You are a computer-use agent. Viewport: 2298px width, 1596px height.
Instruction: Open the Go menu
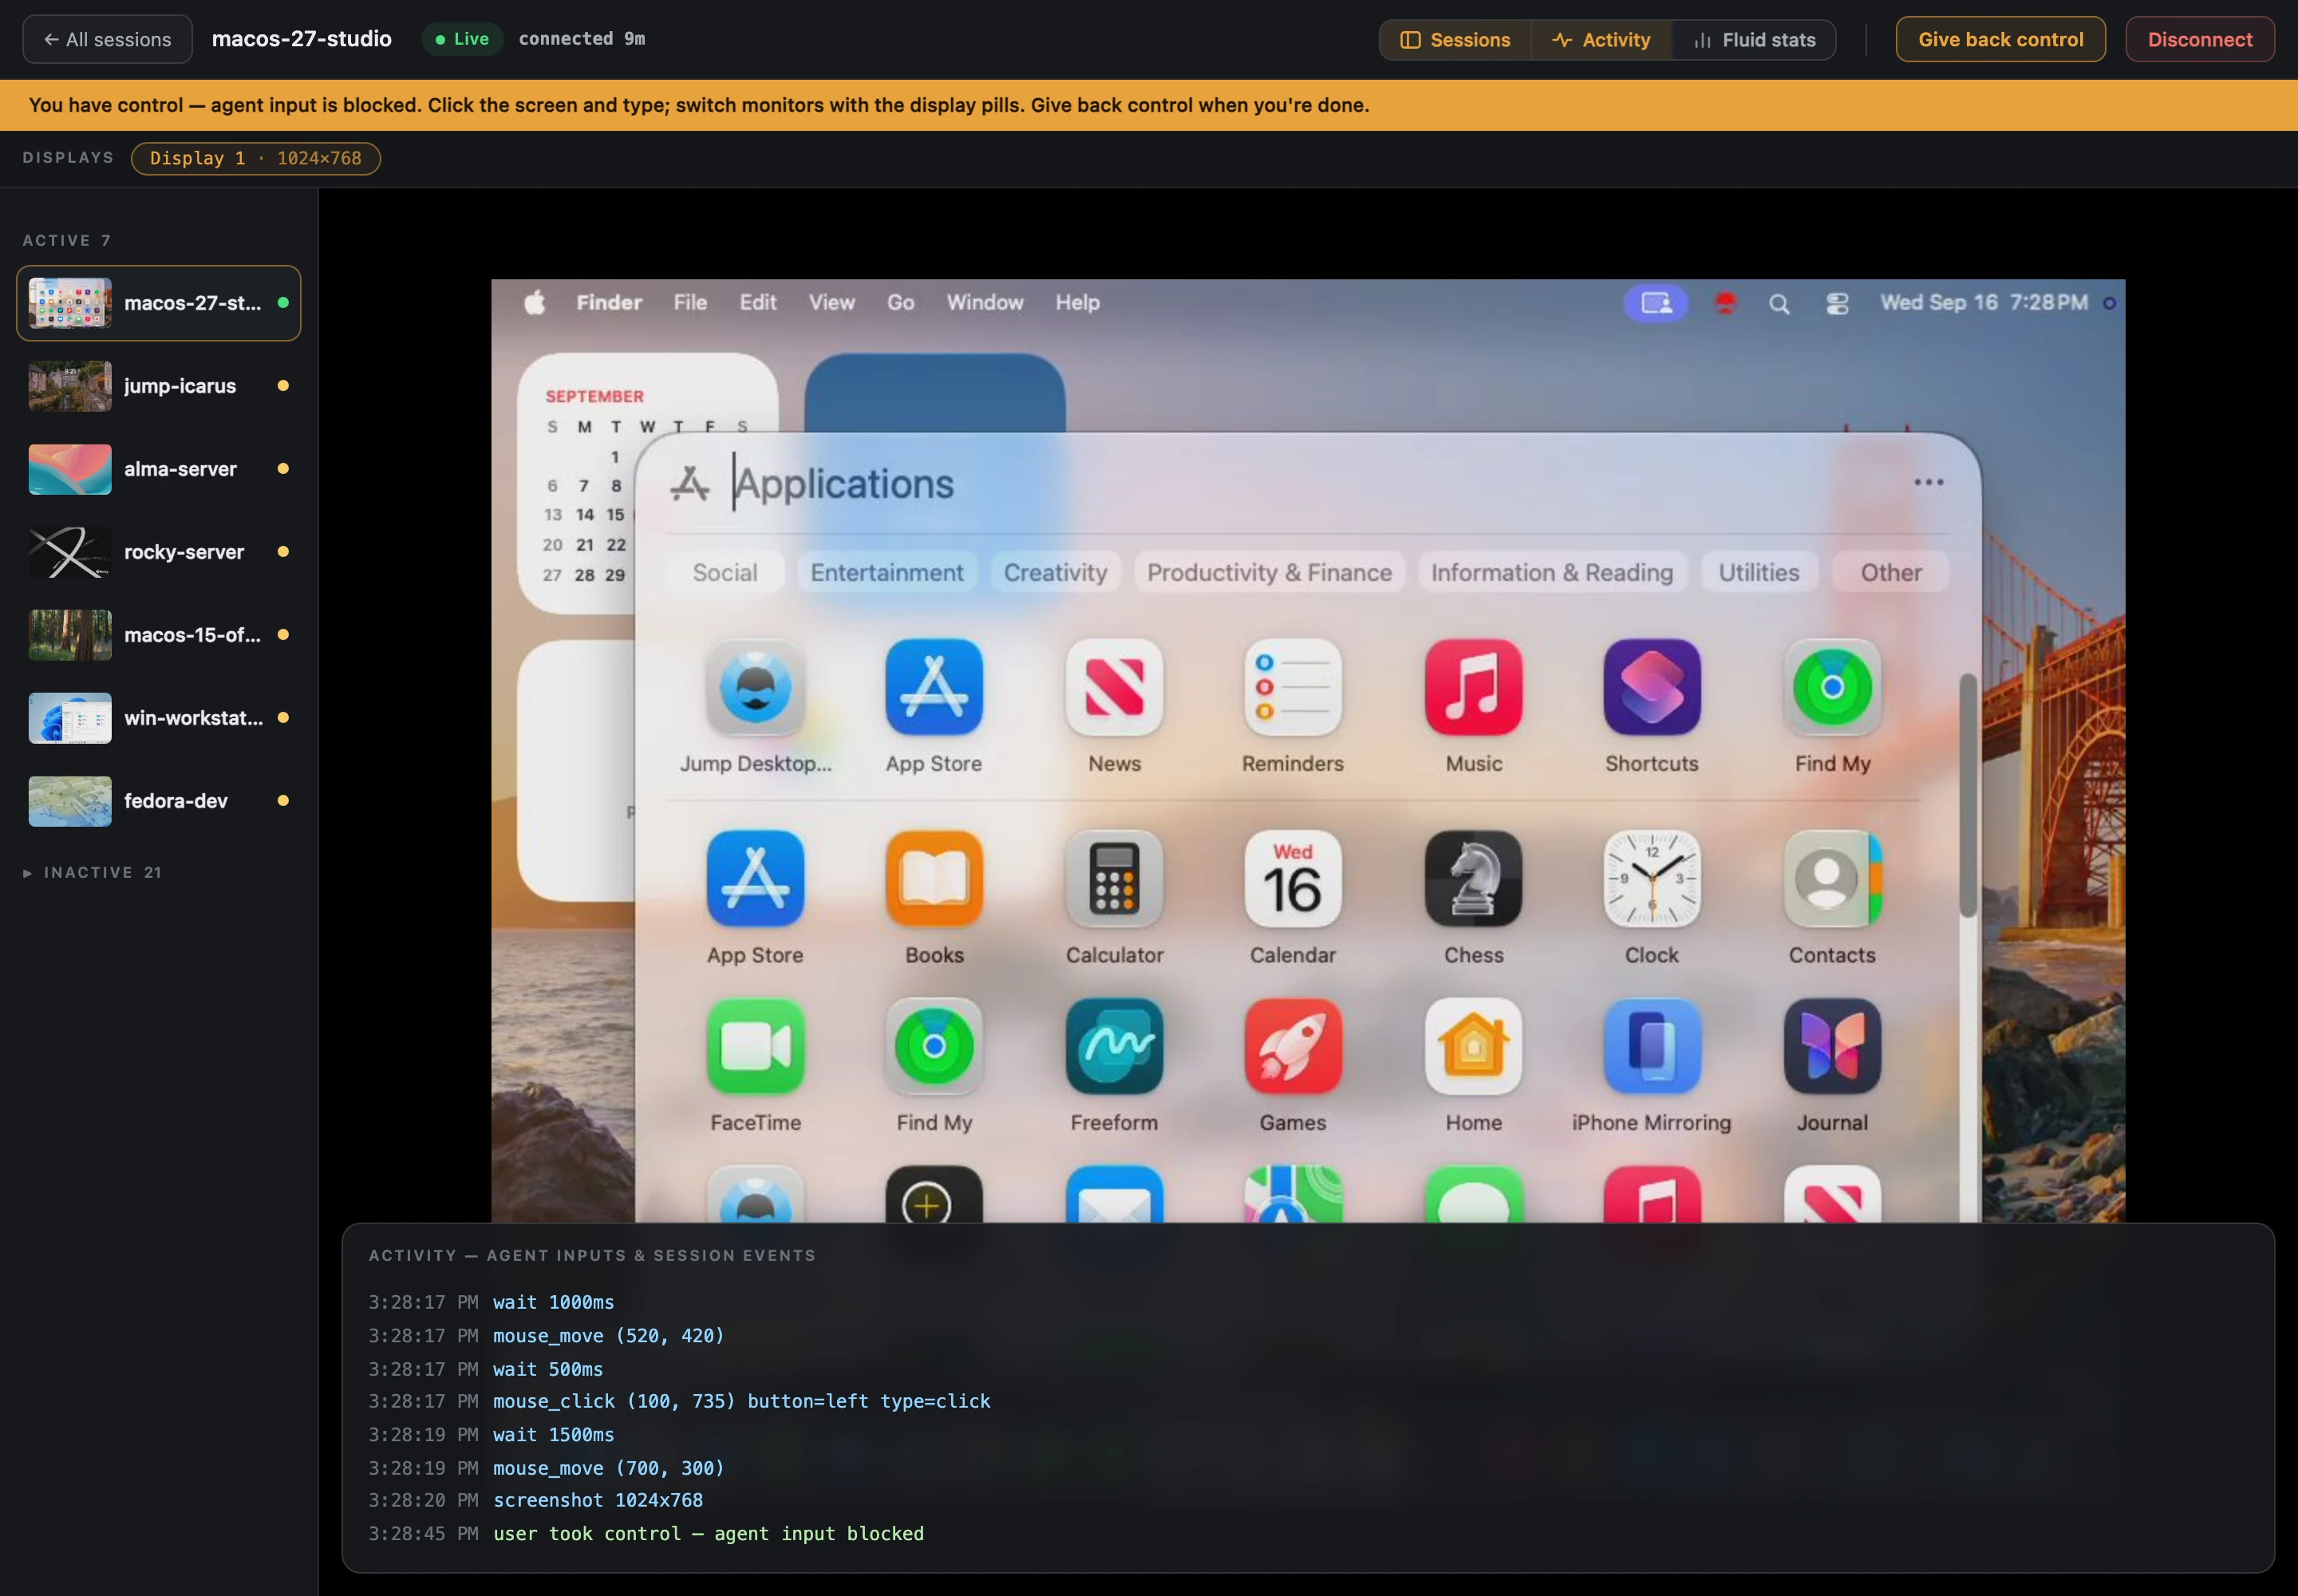[x=901, y=302]
